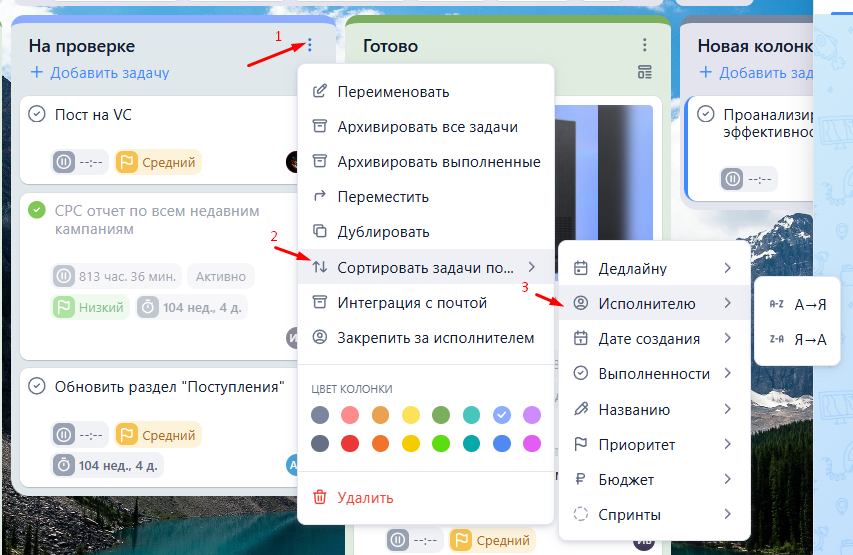Expand the Спринты submenu chevron
Viewport: 853px width, 555px height.
point(727,514)
